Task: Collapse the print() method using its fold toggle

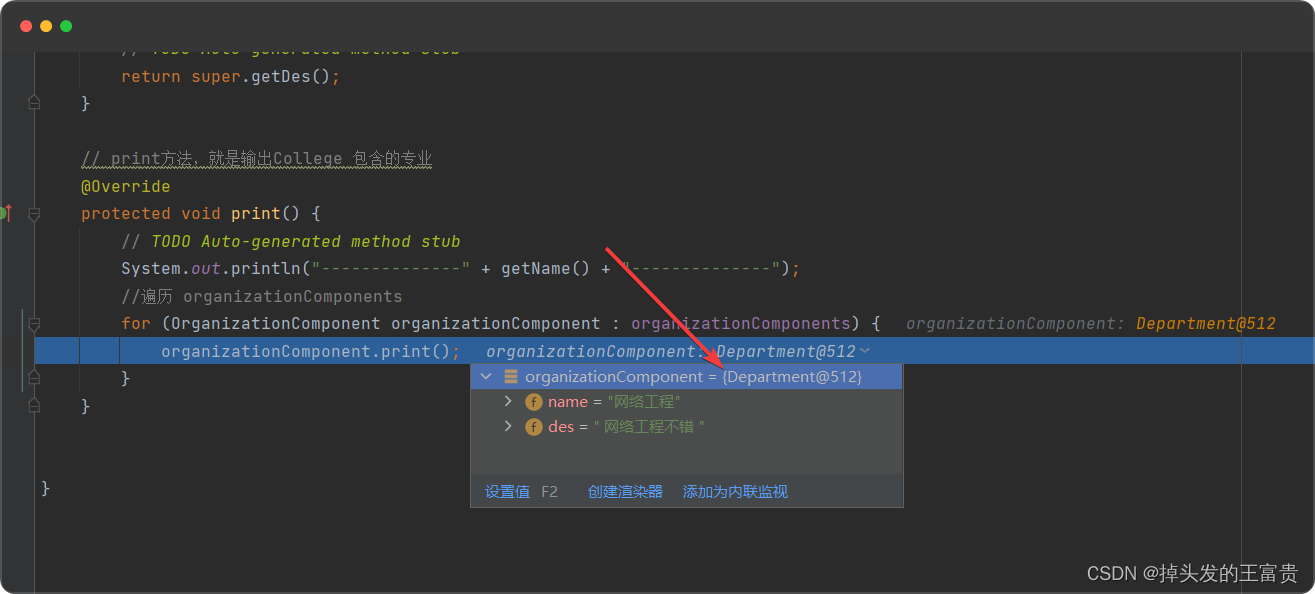Action: (x=34, y=213)
